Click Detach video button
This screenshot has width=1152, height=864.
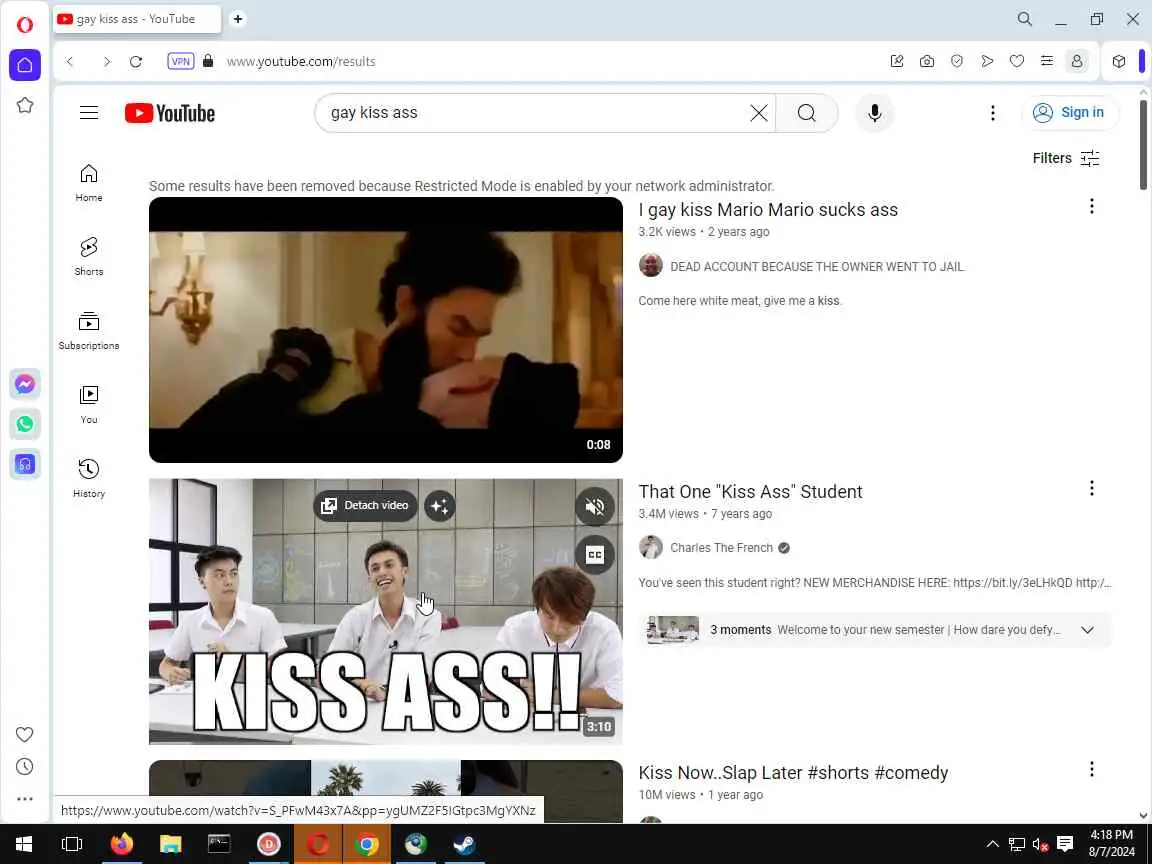(365, 505)
